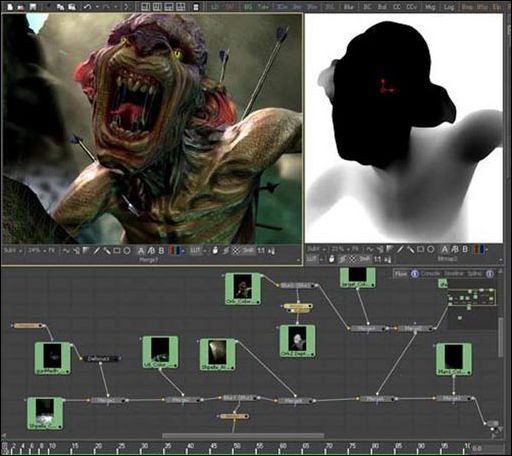Save the composition with floppy icon

(x=33, y=7)
